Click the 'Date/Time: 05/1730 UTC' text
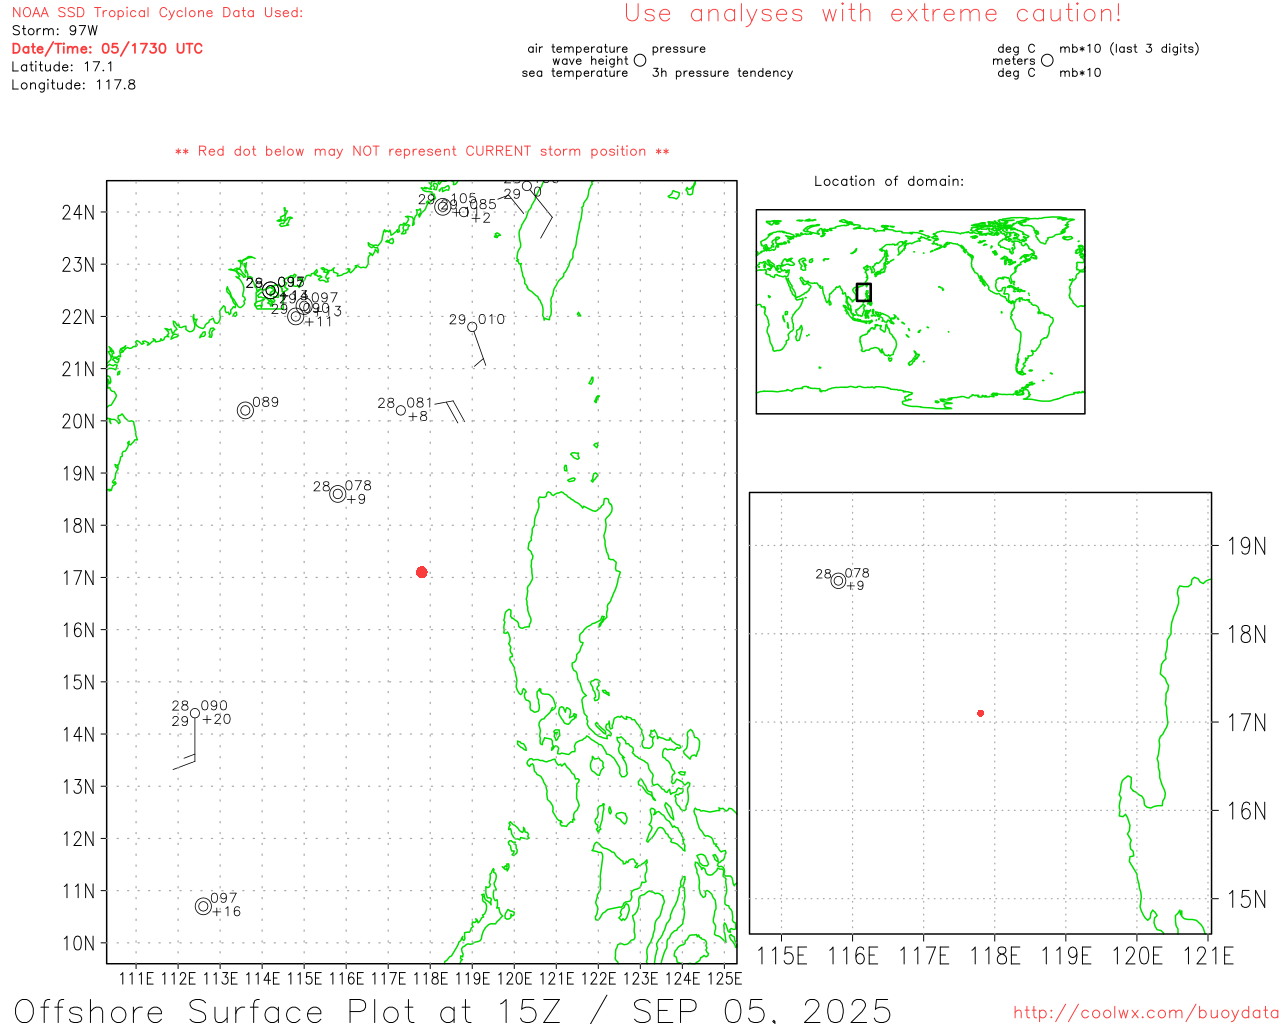Screen dimensions: 1280x1024 (107, 49)
